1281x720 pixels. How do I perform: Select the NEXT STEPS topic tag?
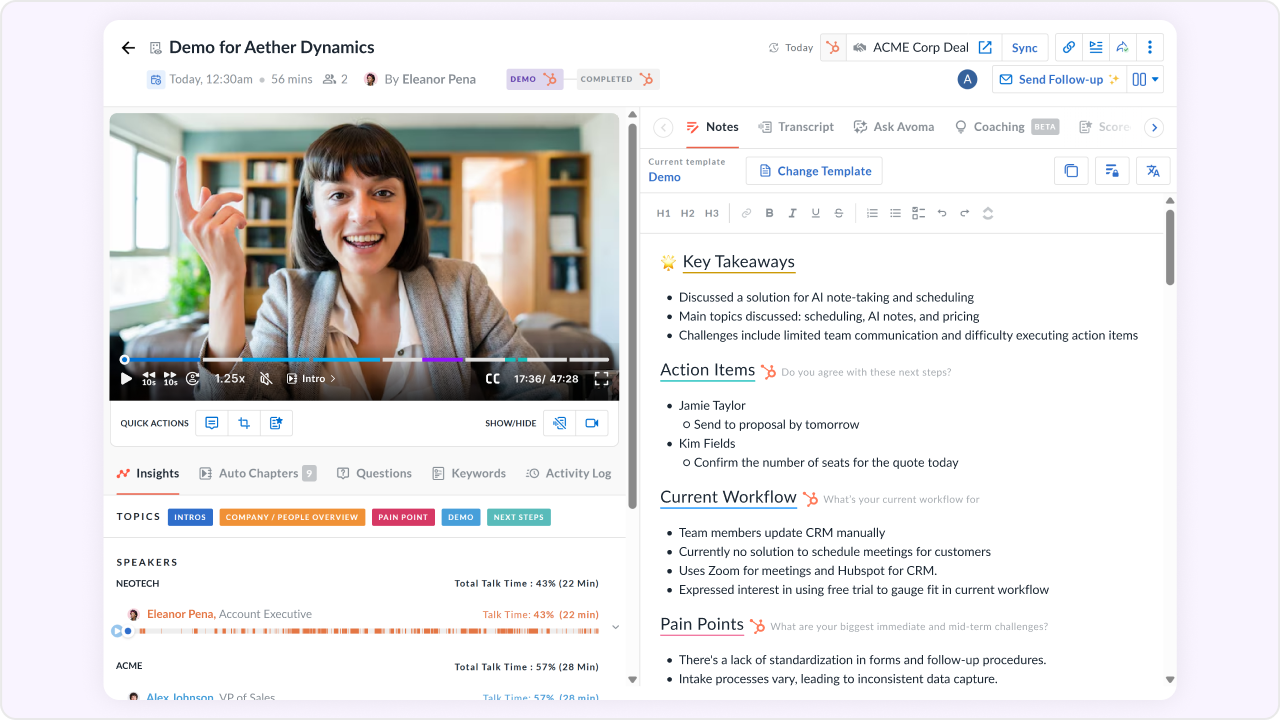(x=519, y=517)
